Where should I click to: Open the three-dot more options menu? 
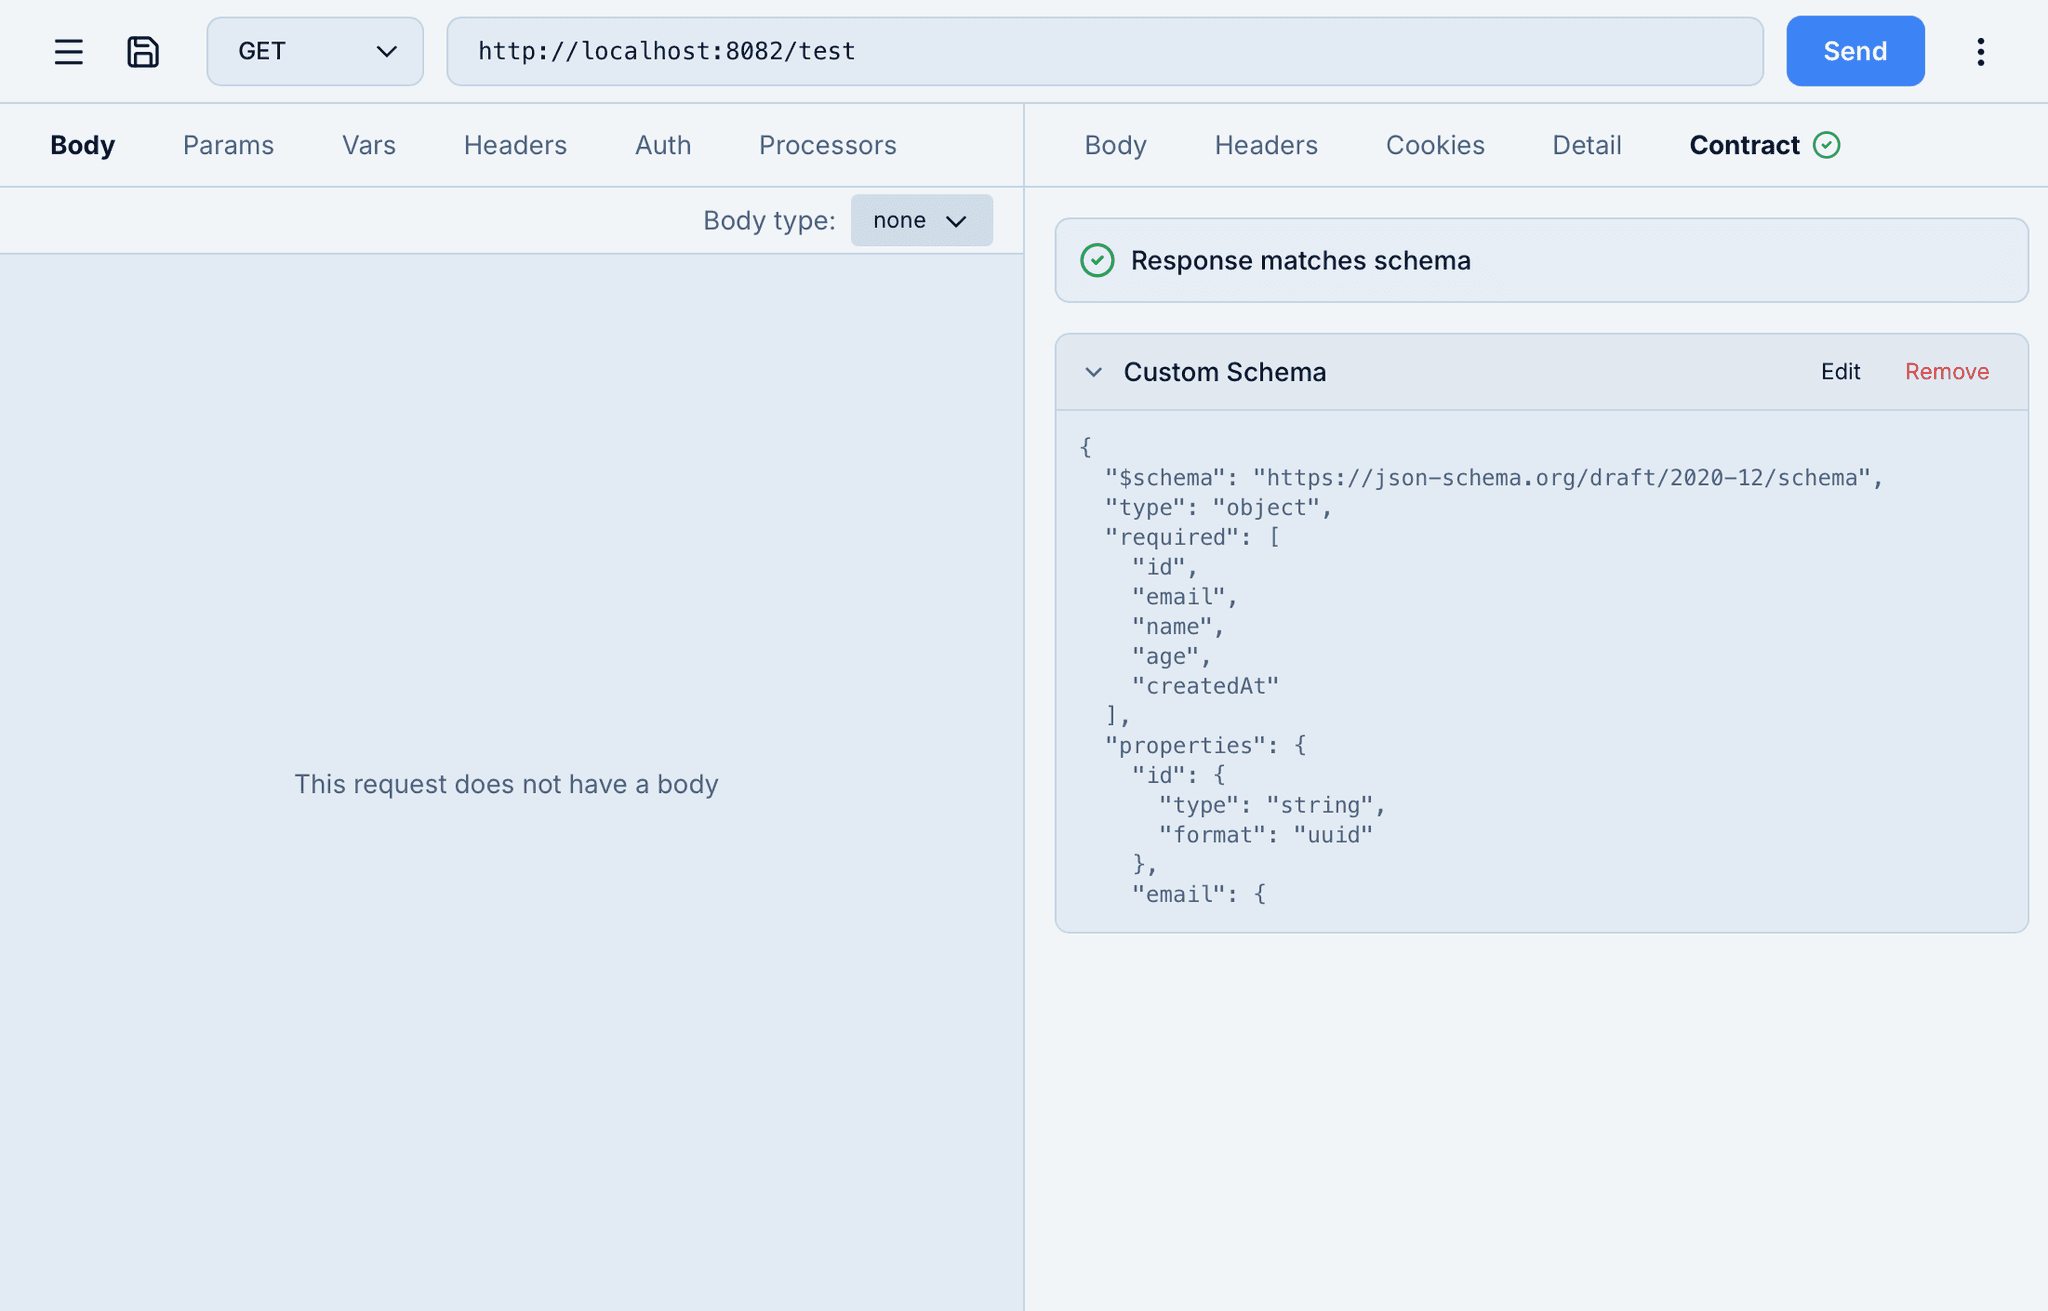click(x=1980, y=51)
